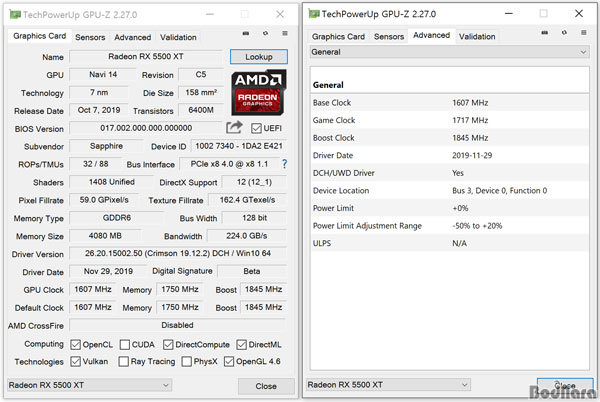Click Close button in left window
600x402 pixels.
(x=266, y=386)
